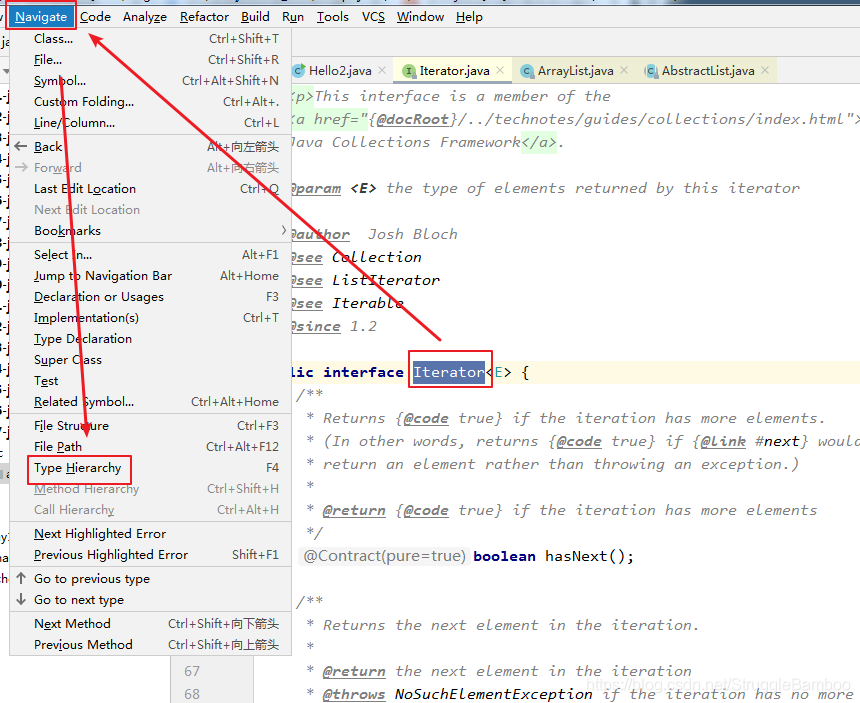Screen dimensions: 860x703
Task: Select Next Method entry
Action: [x=151, y=624]
